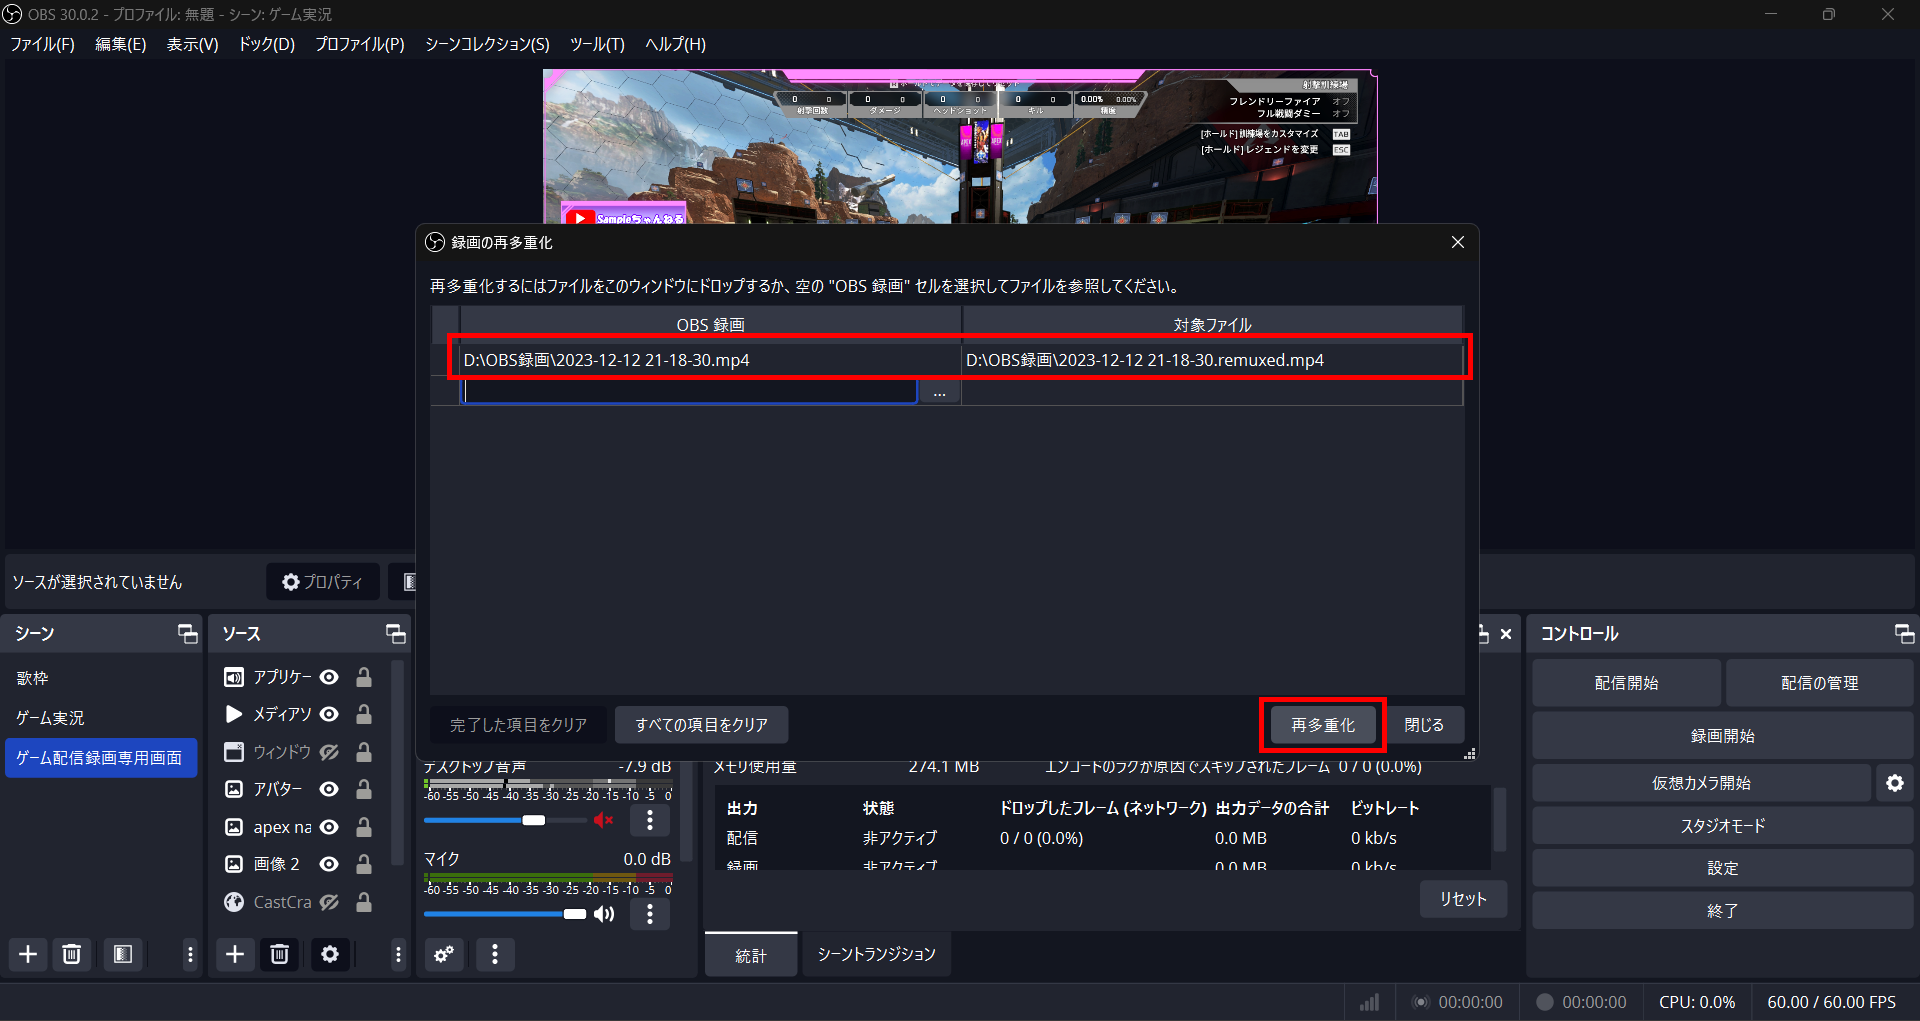Select the ゲーム実況 scene
The width and height of the screenshot is (1920, 1021).
[x=100, y=718]
